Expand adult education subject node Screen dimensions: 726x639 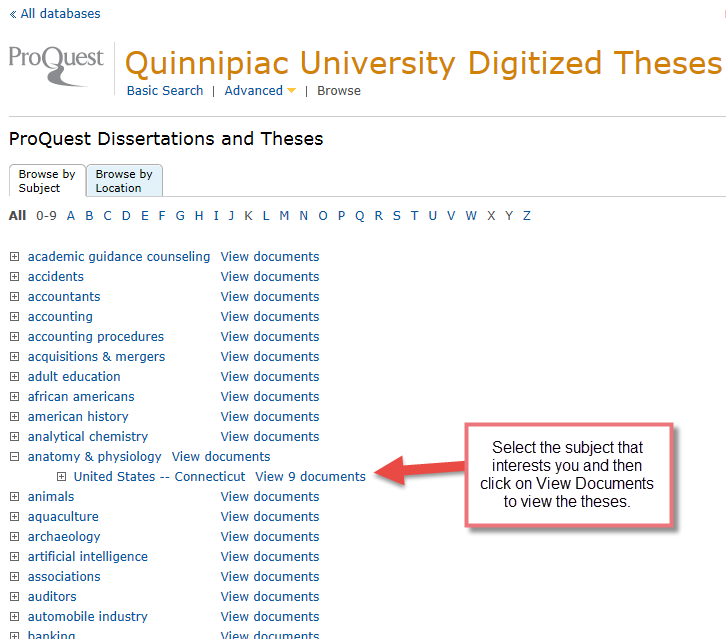15,376
